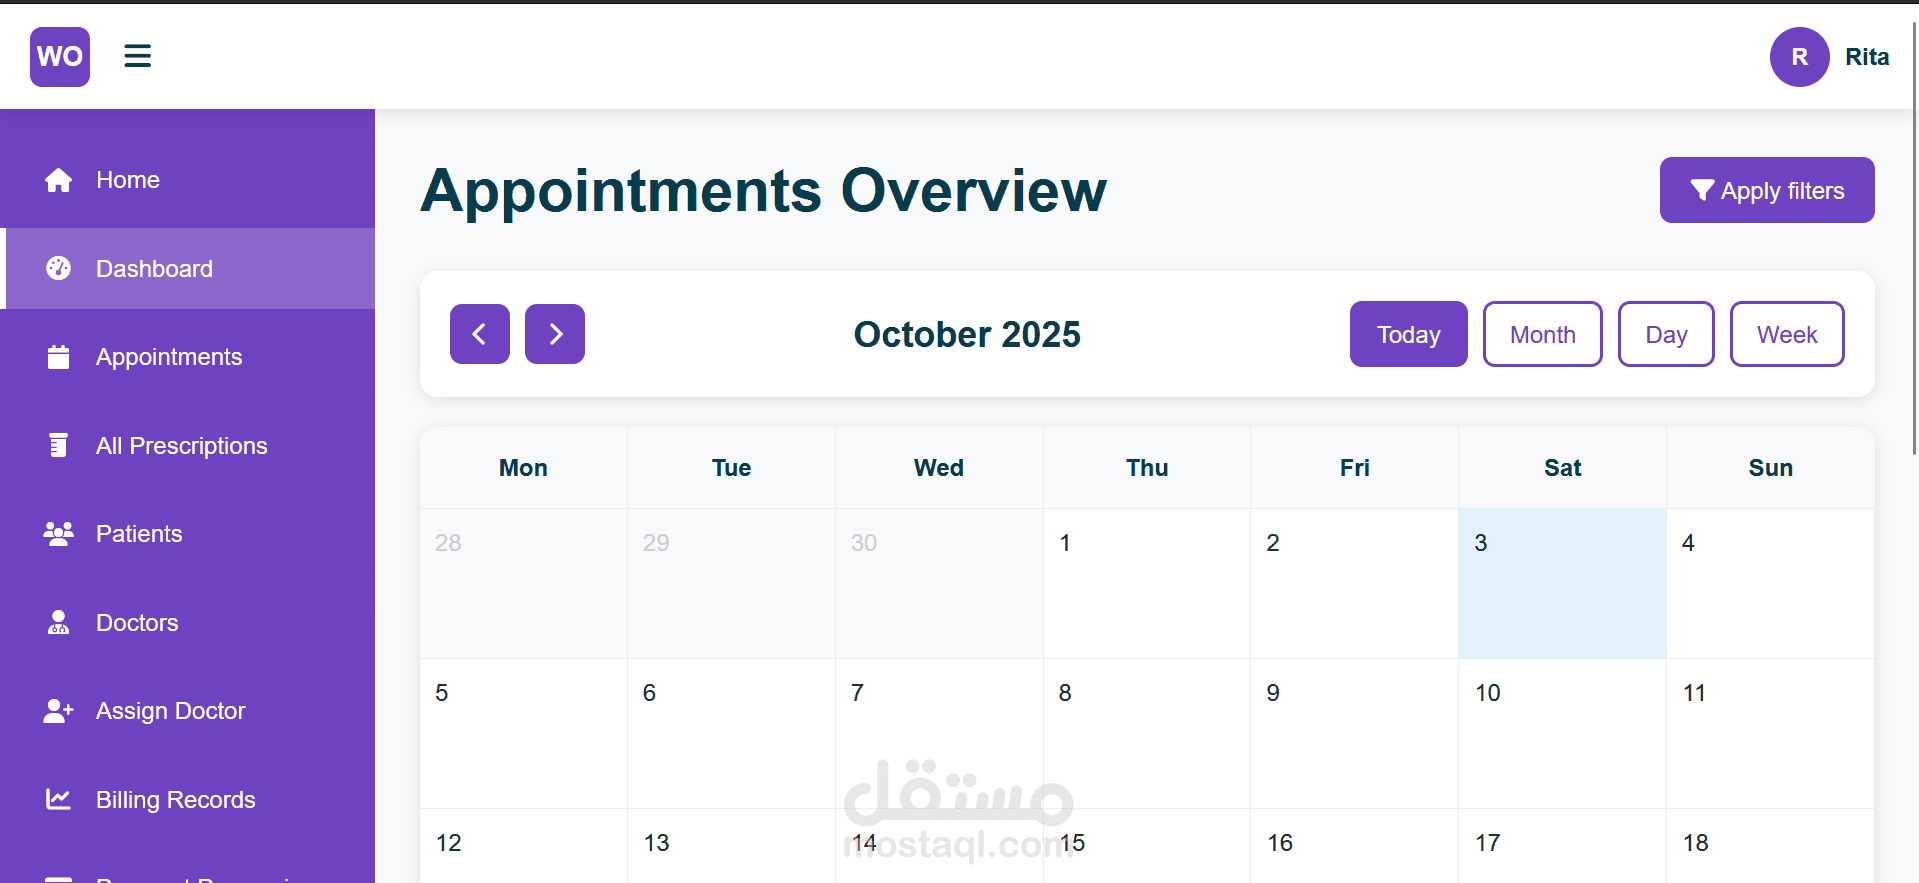
Task: Click the page vertical scrollbar
Action: click(1914, 240)
